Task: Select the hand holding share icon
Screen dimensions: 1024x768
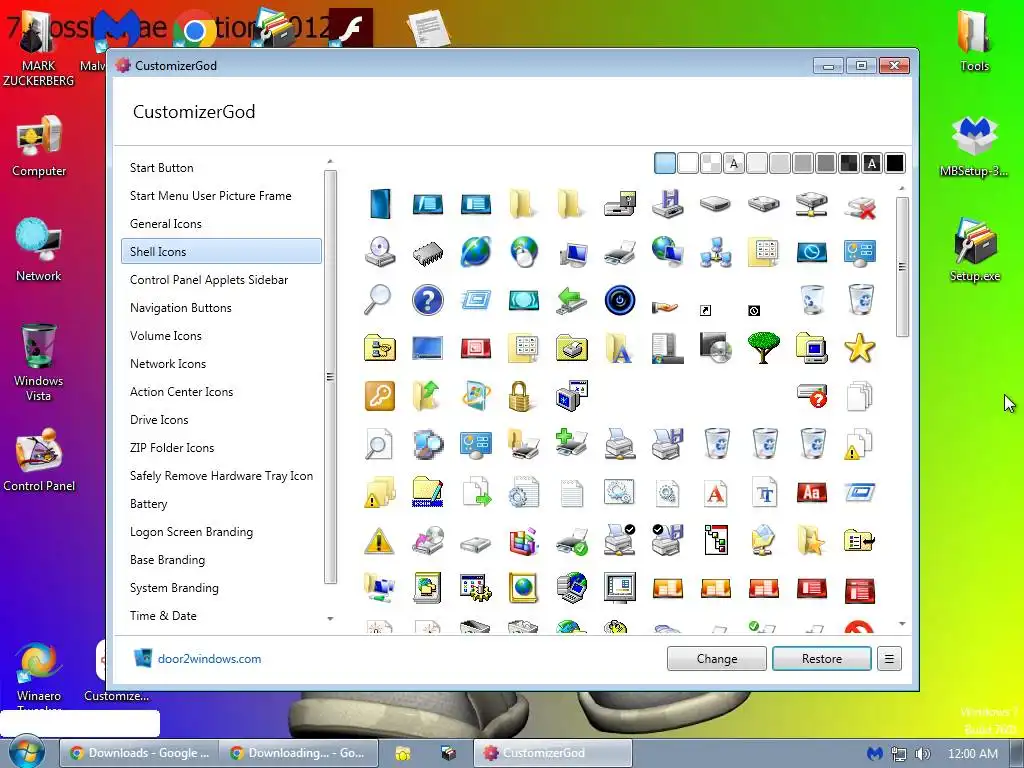Action: [665, 306]
